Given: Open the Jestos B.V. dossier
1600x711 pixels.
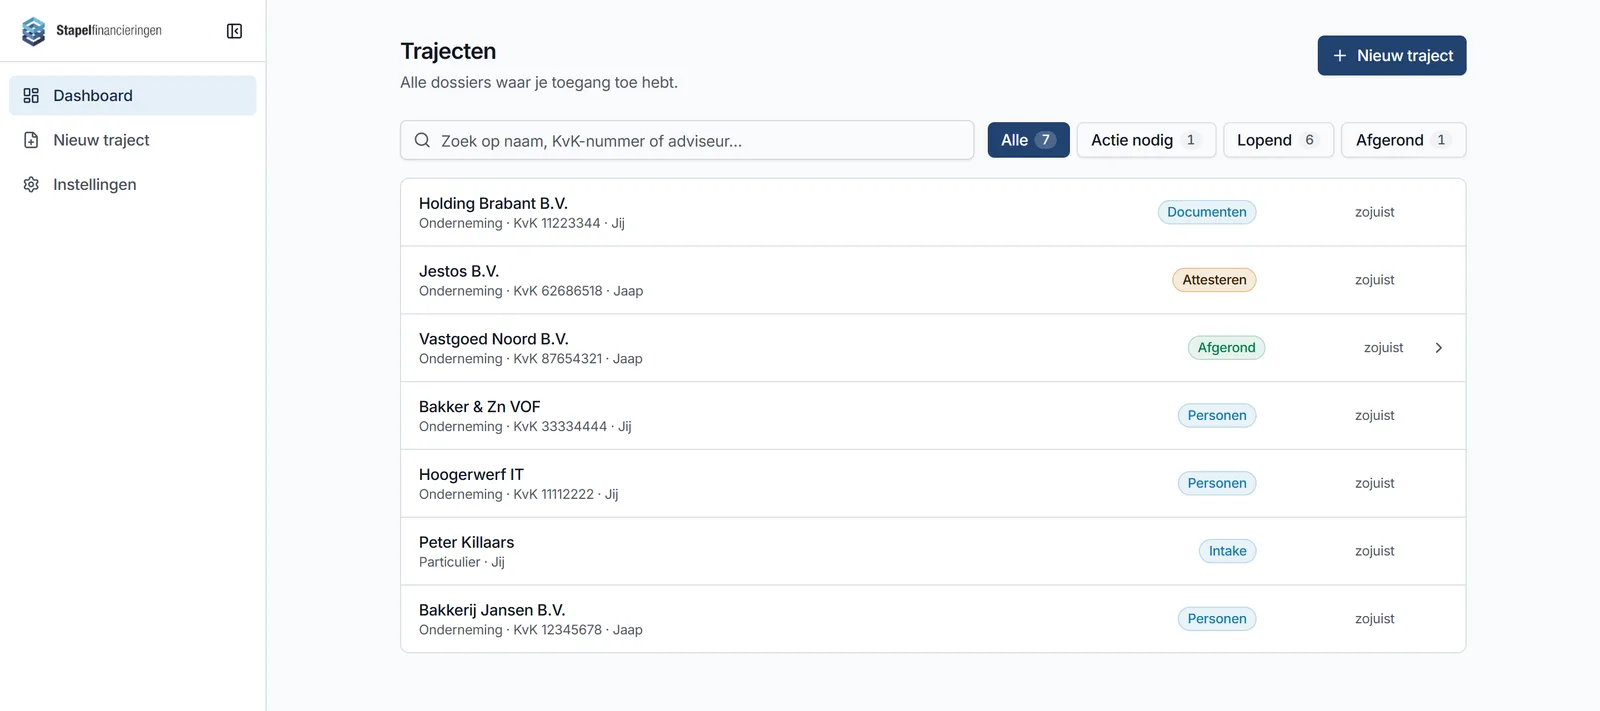Looking at the screenshot, I should [x=933, y=280].
